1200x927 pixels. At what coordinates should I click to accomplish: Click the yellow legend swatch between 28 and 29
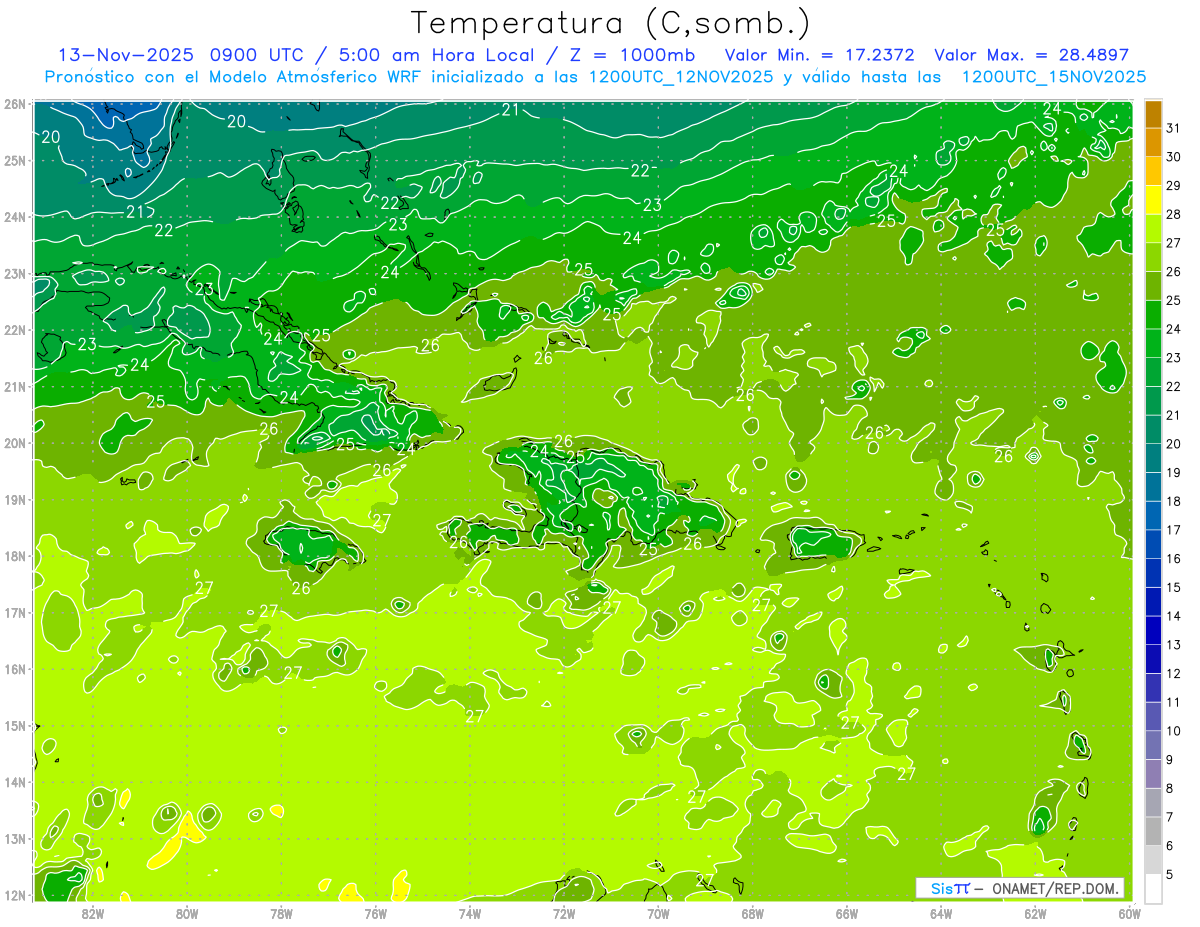(x=1153, y=200)
